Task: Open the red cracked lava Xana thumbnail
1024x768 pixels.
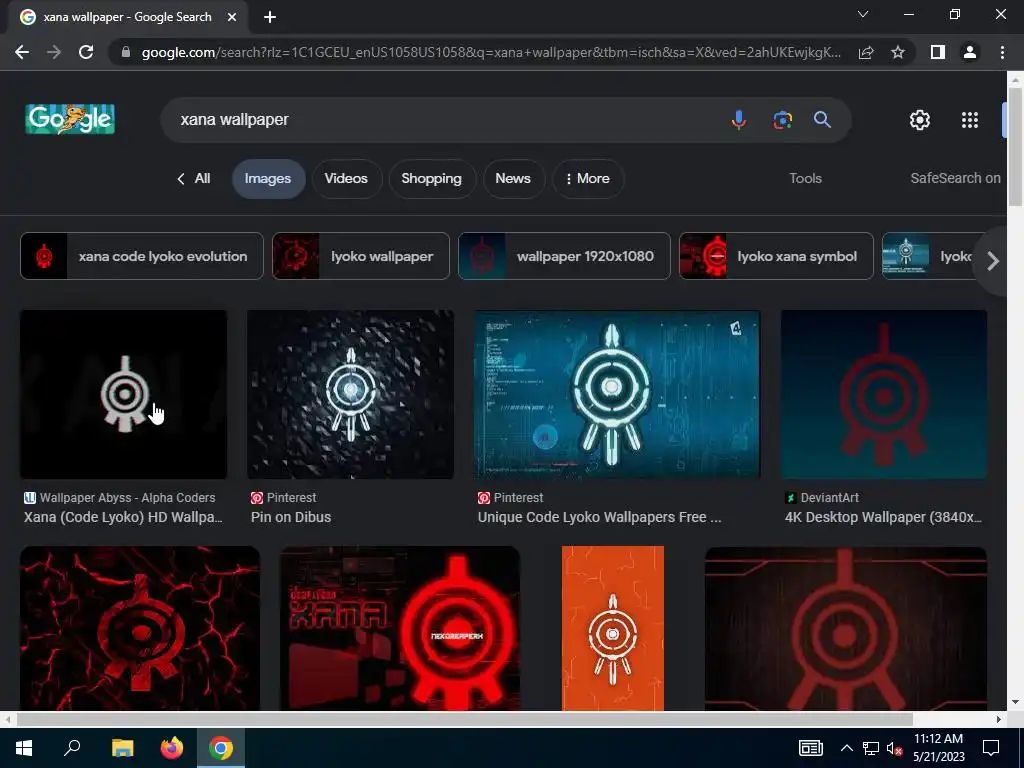Action: click(140, 628)
